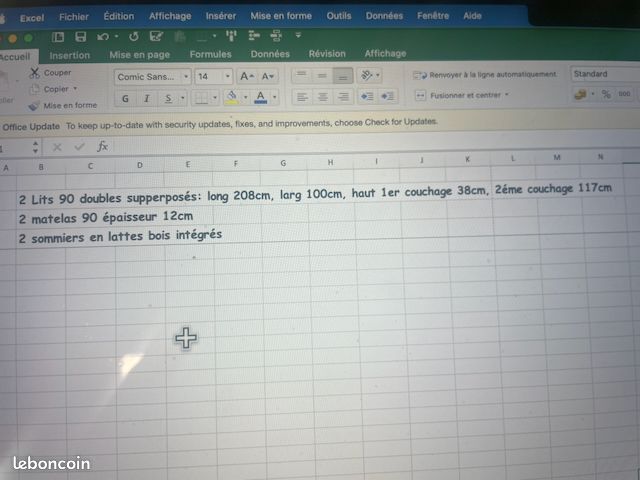This screenshot has width=640, height=480.
Task: Click the increase indent icon
Action: pos(387,96)
